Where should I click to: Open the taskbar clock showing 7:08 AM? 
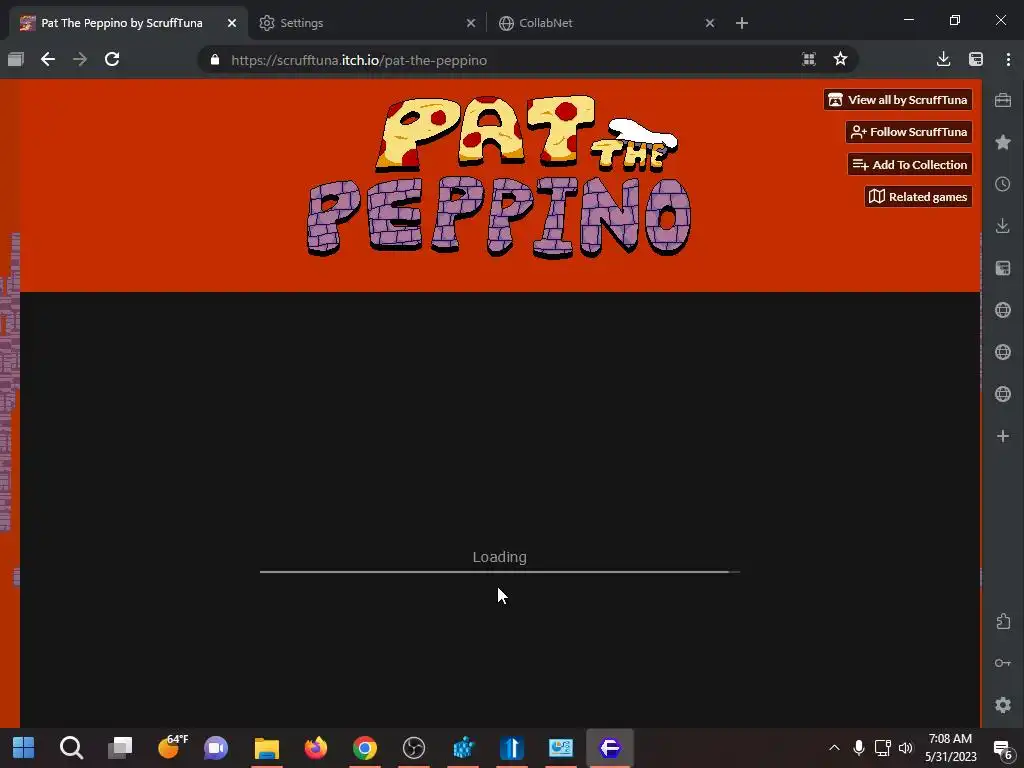point(951,748)
